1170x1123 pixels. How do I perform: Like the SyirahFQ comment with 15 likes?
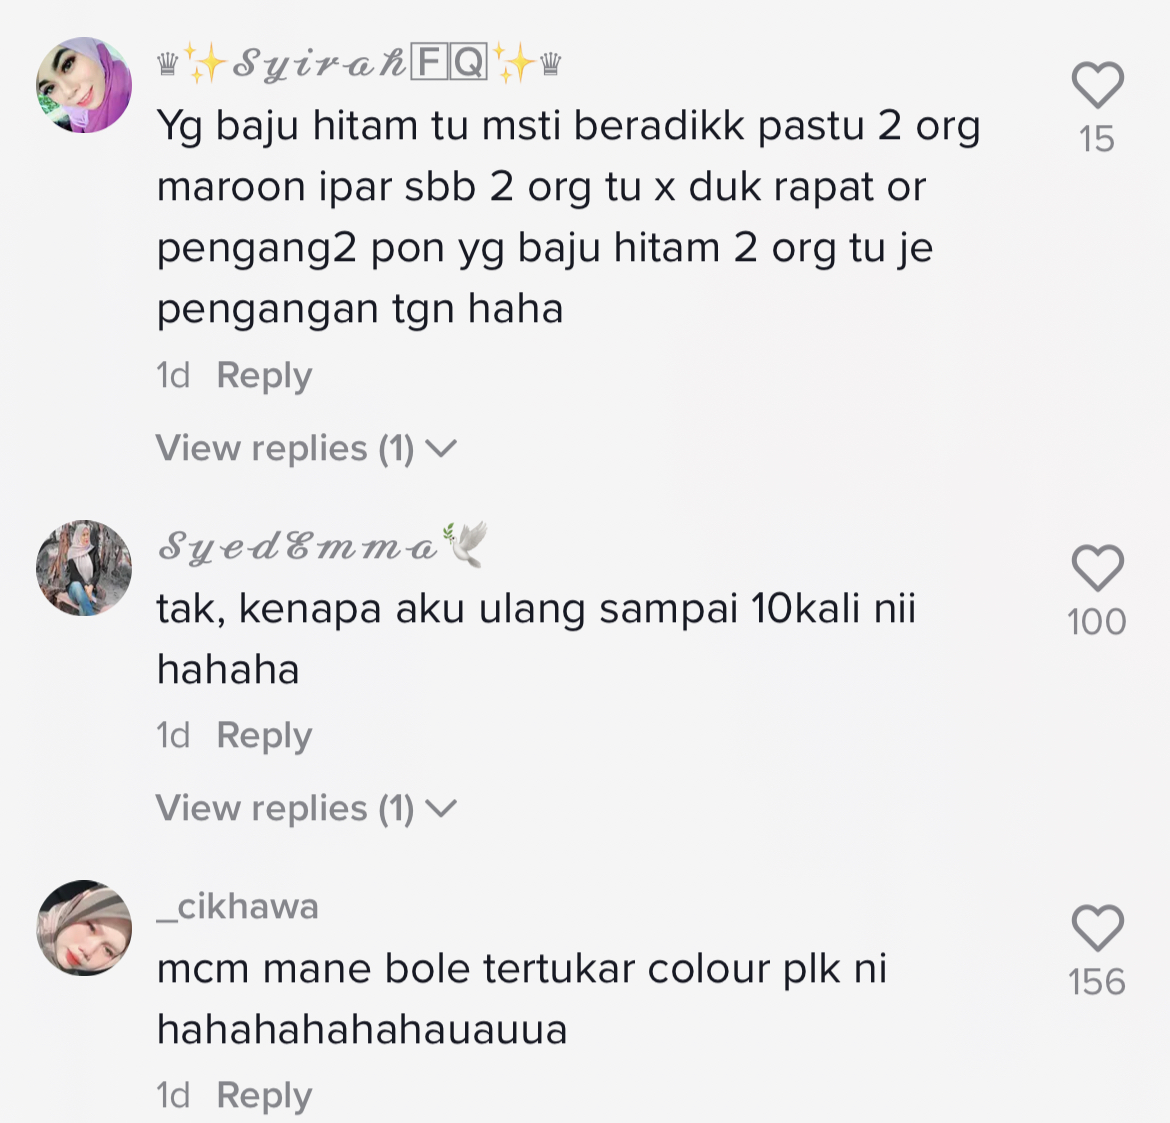[x=1098, y=85]
